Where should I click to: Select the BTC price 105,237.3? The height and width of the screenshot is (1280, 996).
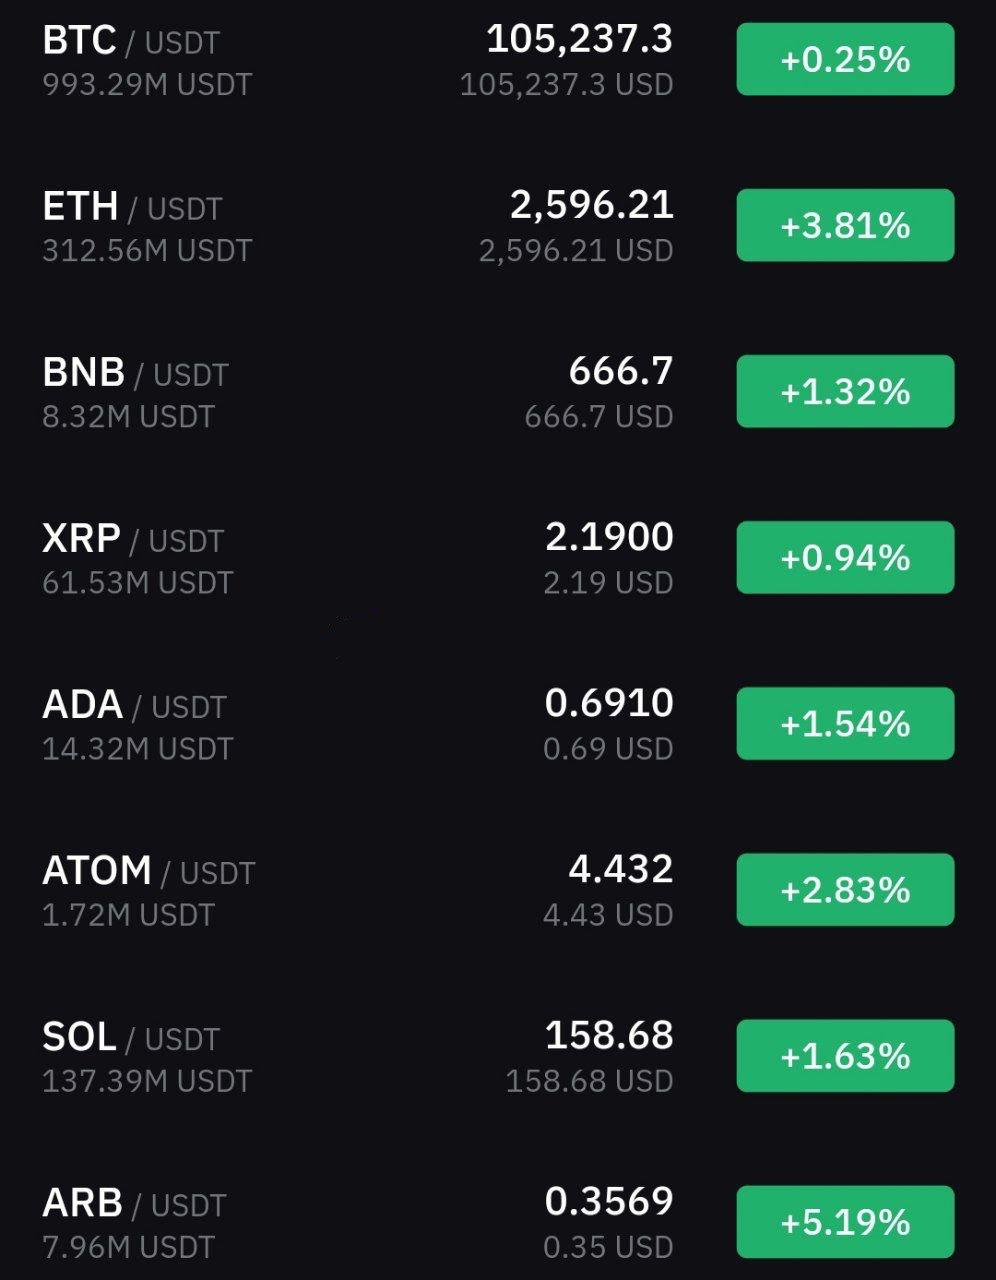click(580, 39)
